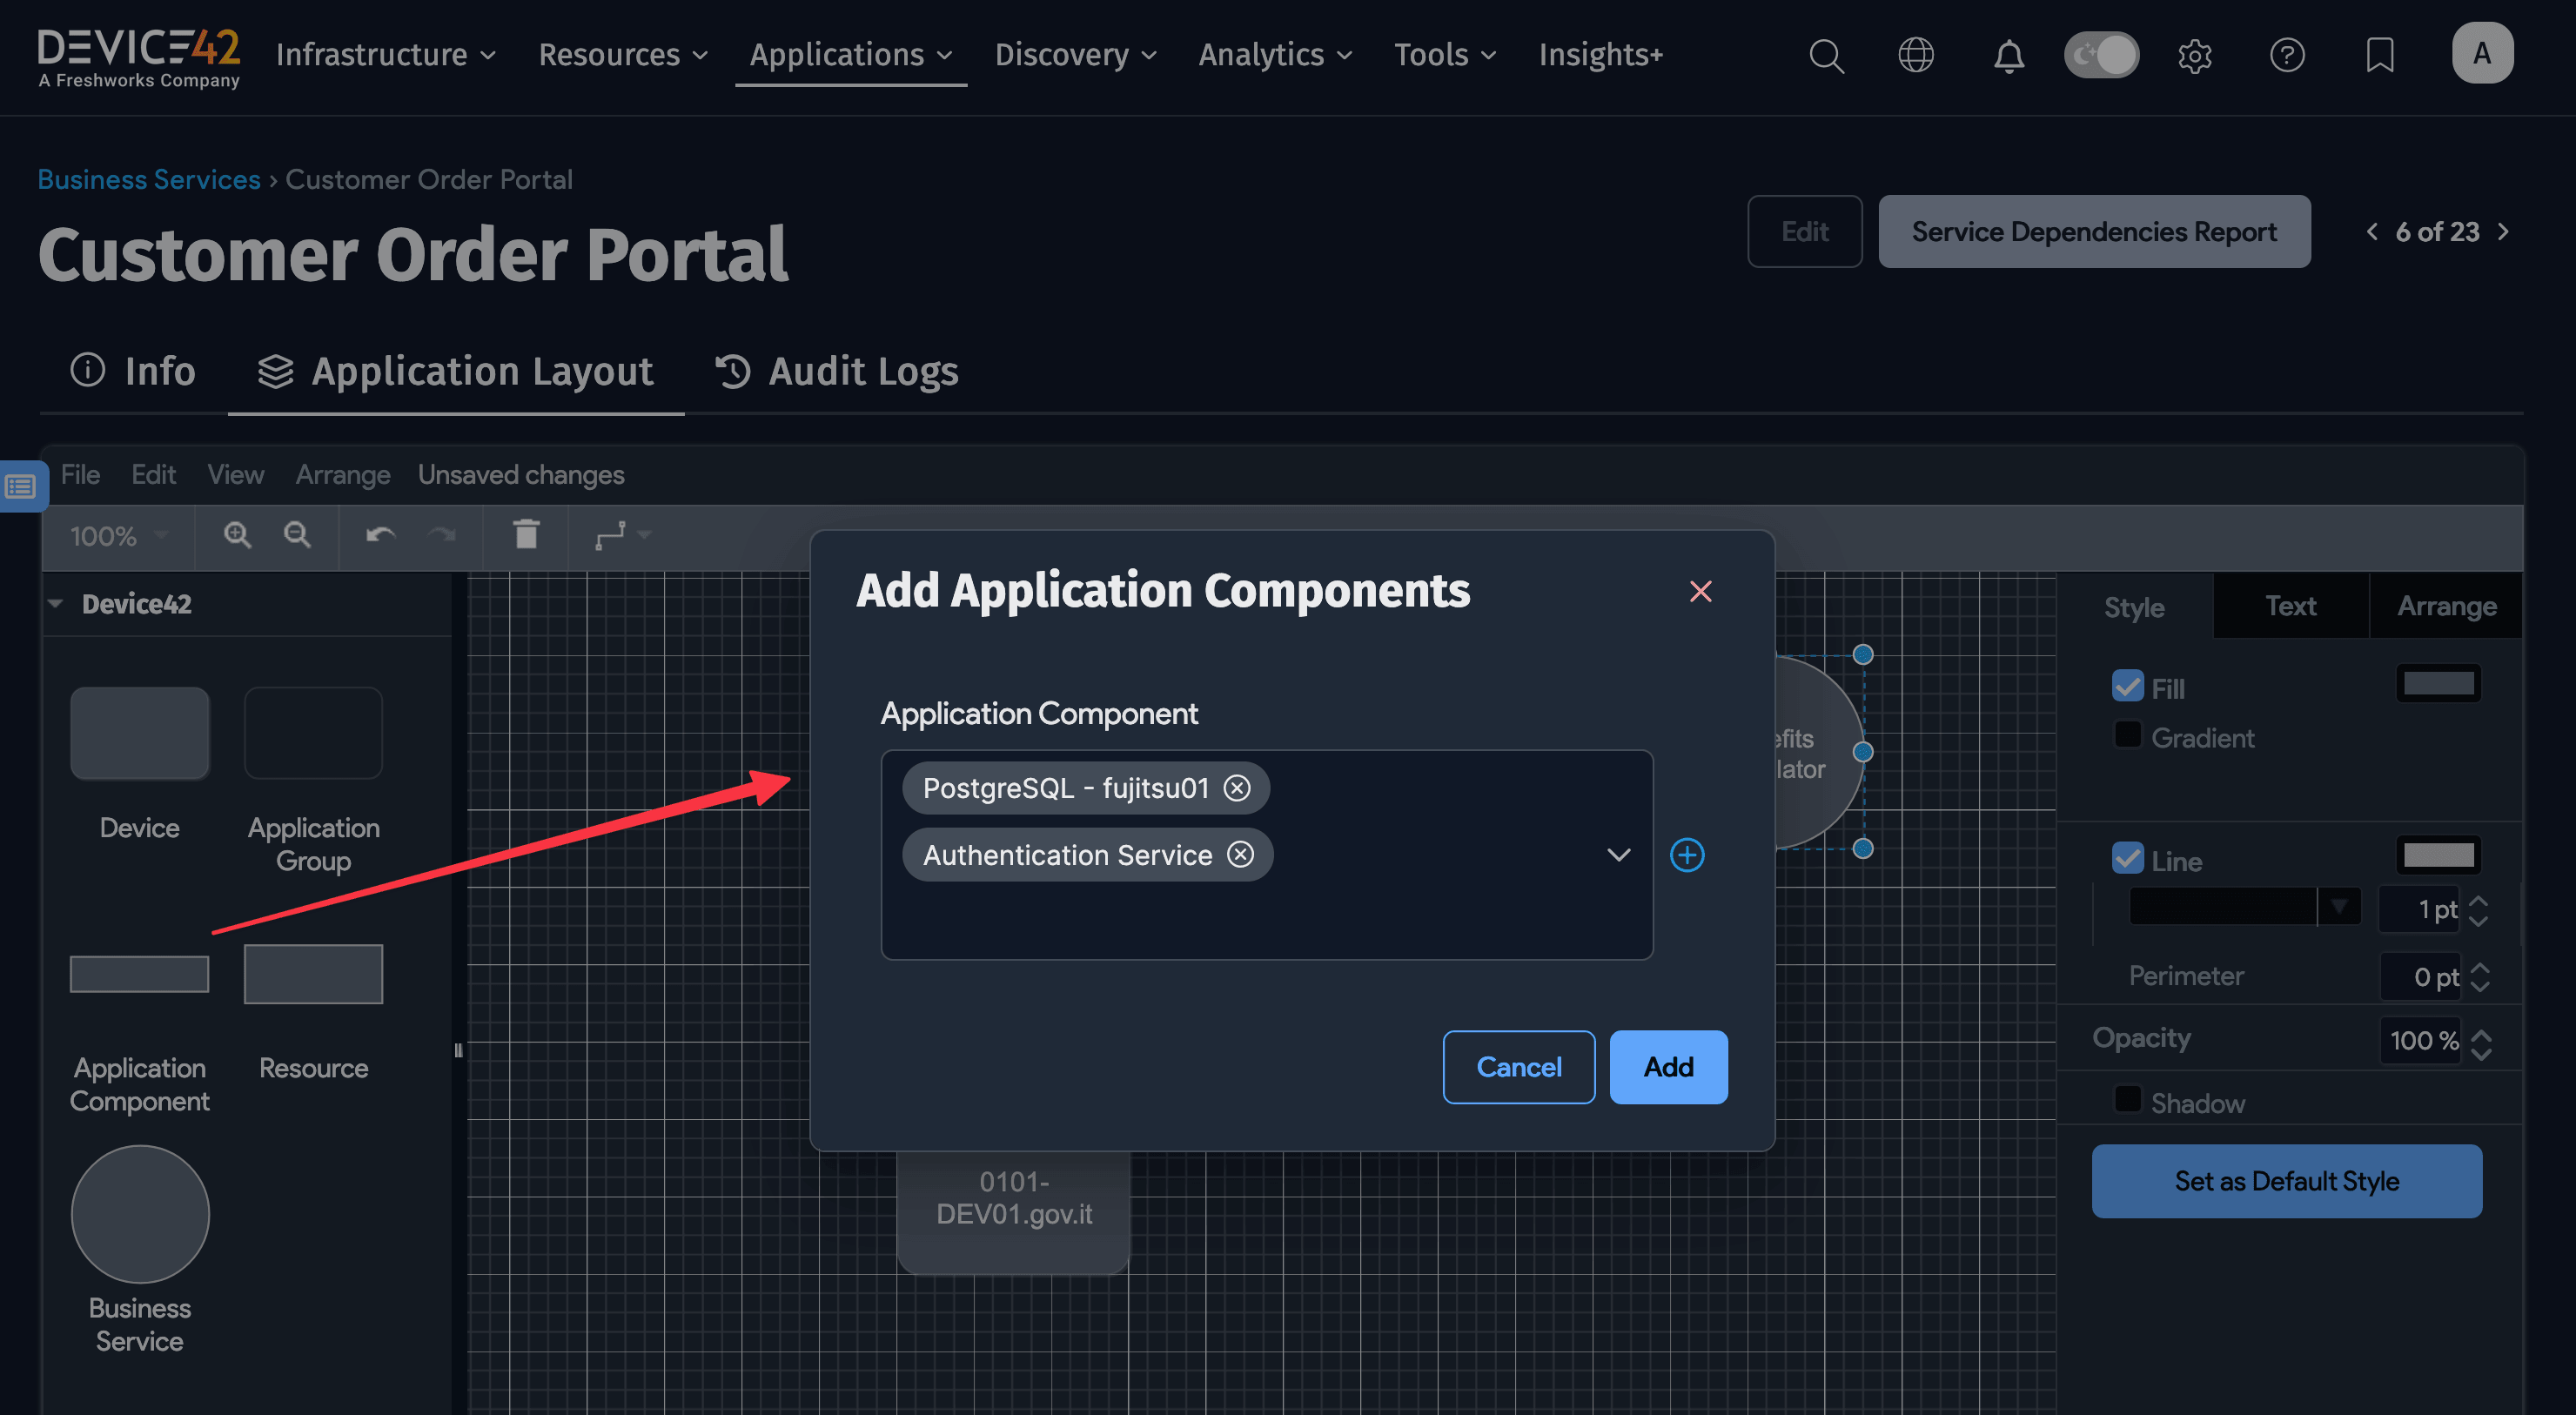Click the Fill color swatch

pos(2439,683)
